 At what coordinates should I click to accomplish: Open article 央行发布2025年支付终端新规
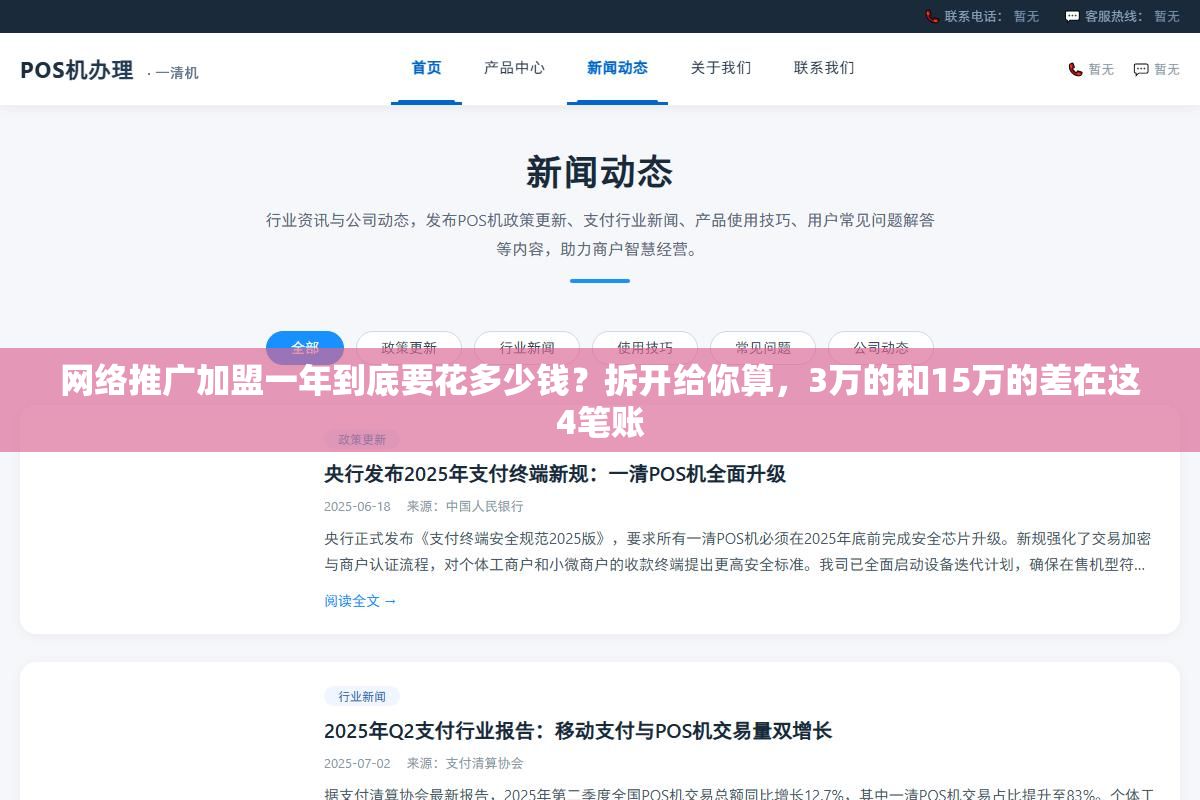click(555, 474)
